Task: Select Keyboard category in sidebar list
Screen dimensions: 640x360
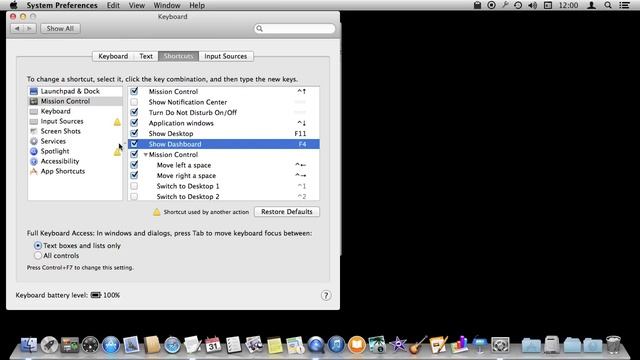Action: tap(75, 111)
